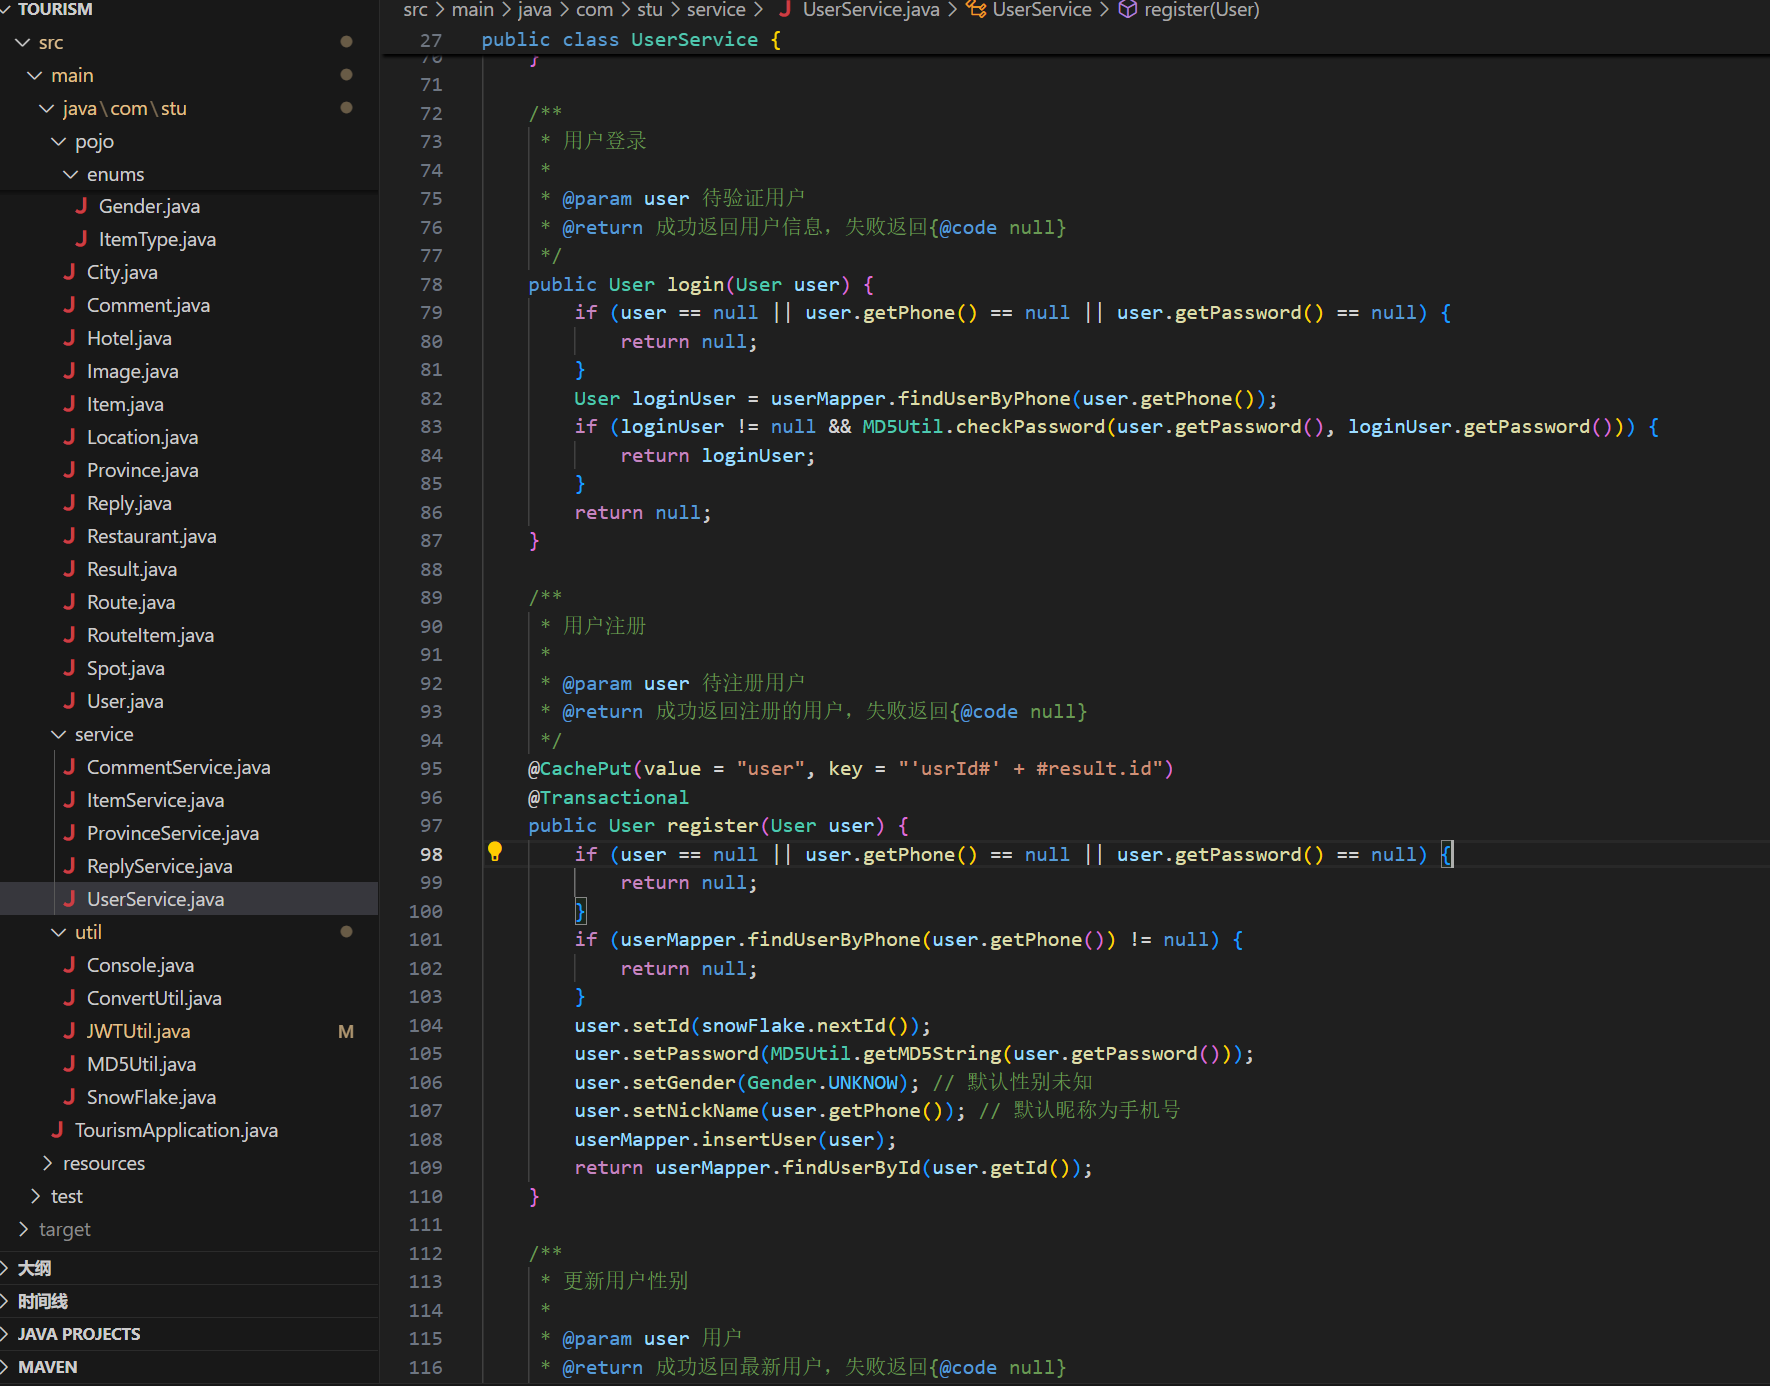The width and height of the screenshot is (1770, 1386).
Task: Click the class icon before UserService in breadcrumb
Action: coord(976,10)
